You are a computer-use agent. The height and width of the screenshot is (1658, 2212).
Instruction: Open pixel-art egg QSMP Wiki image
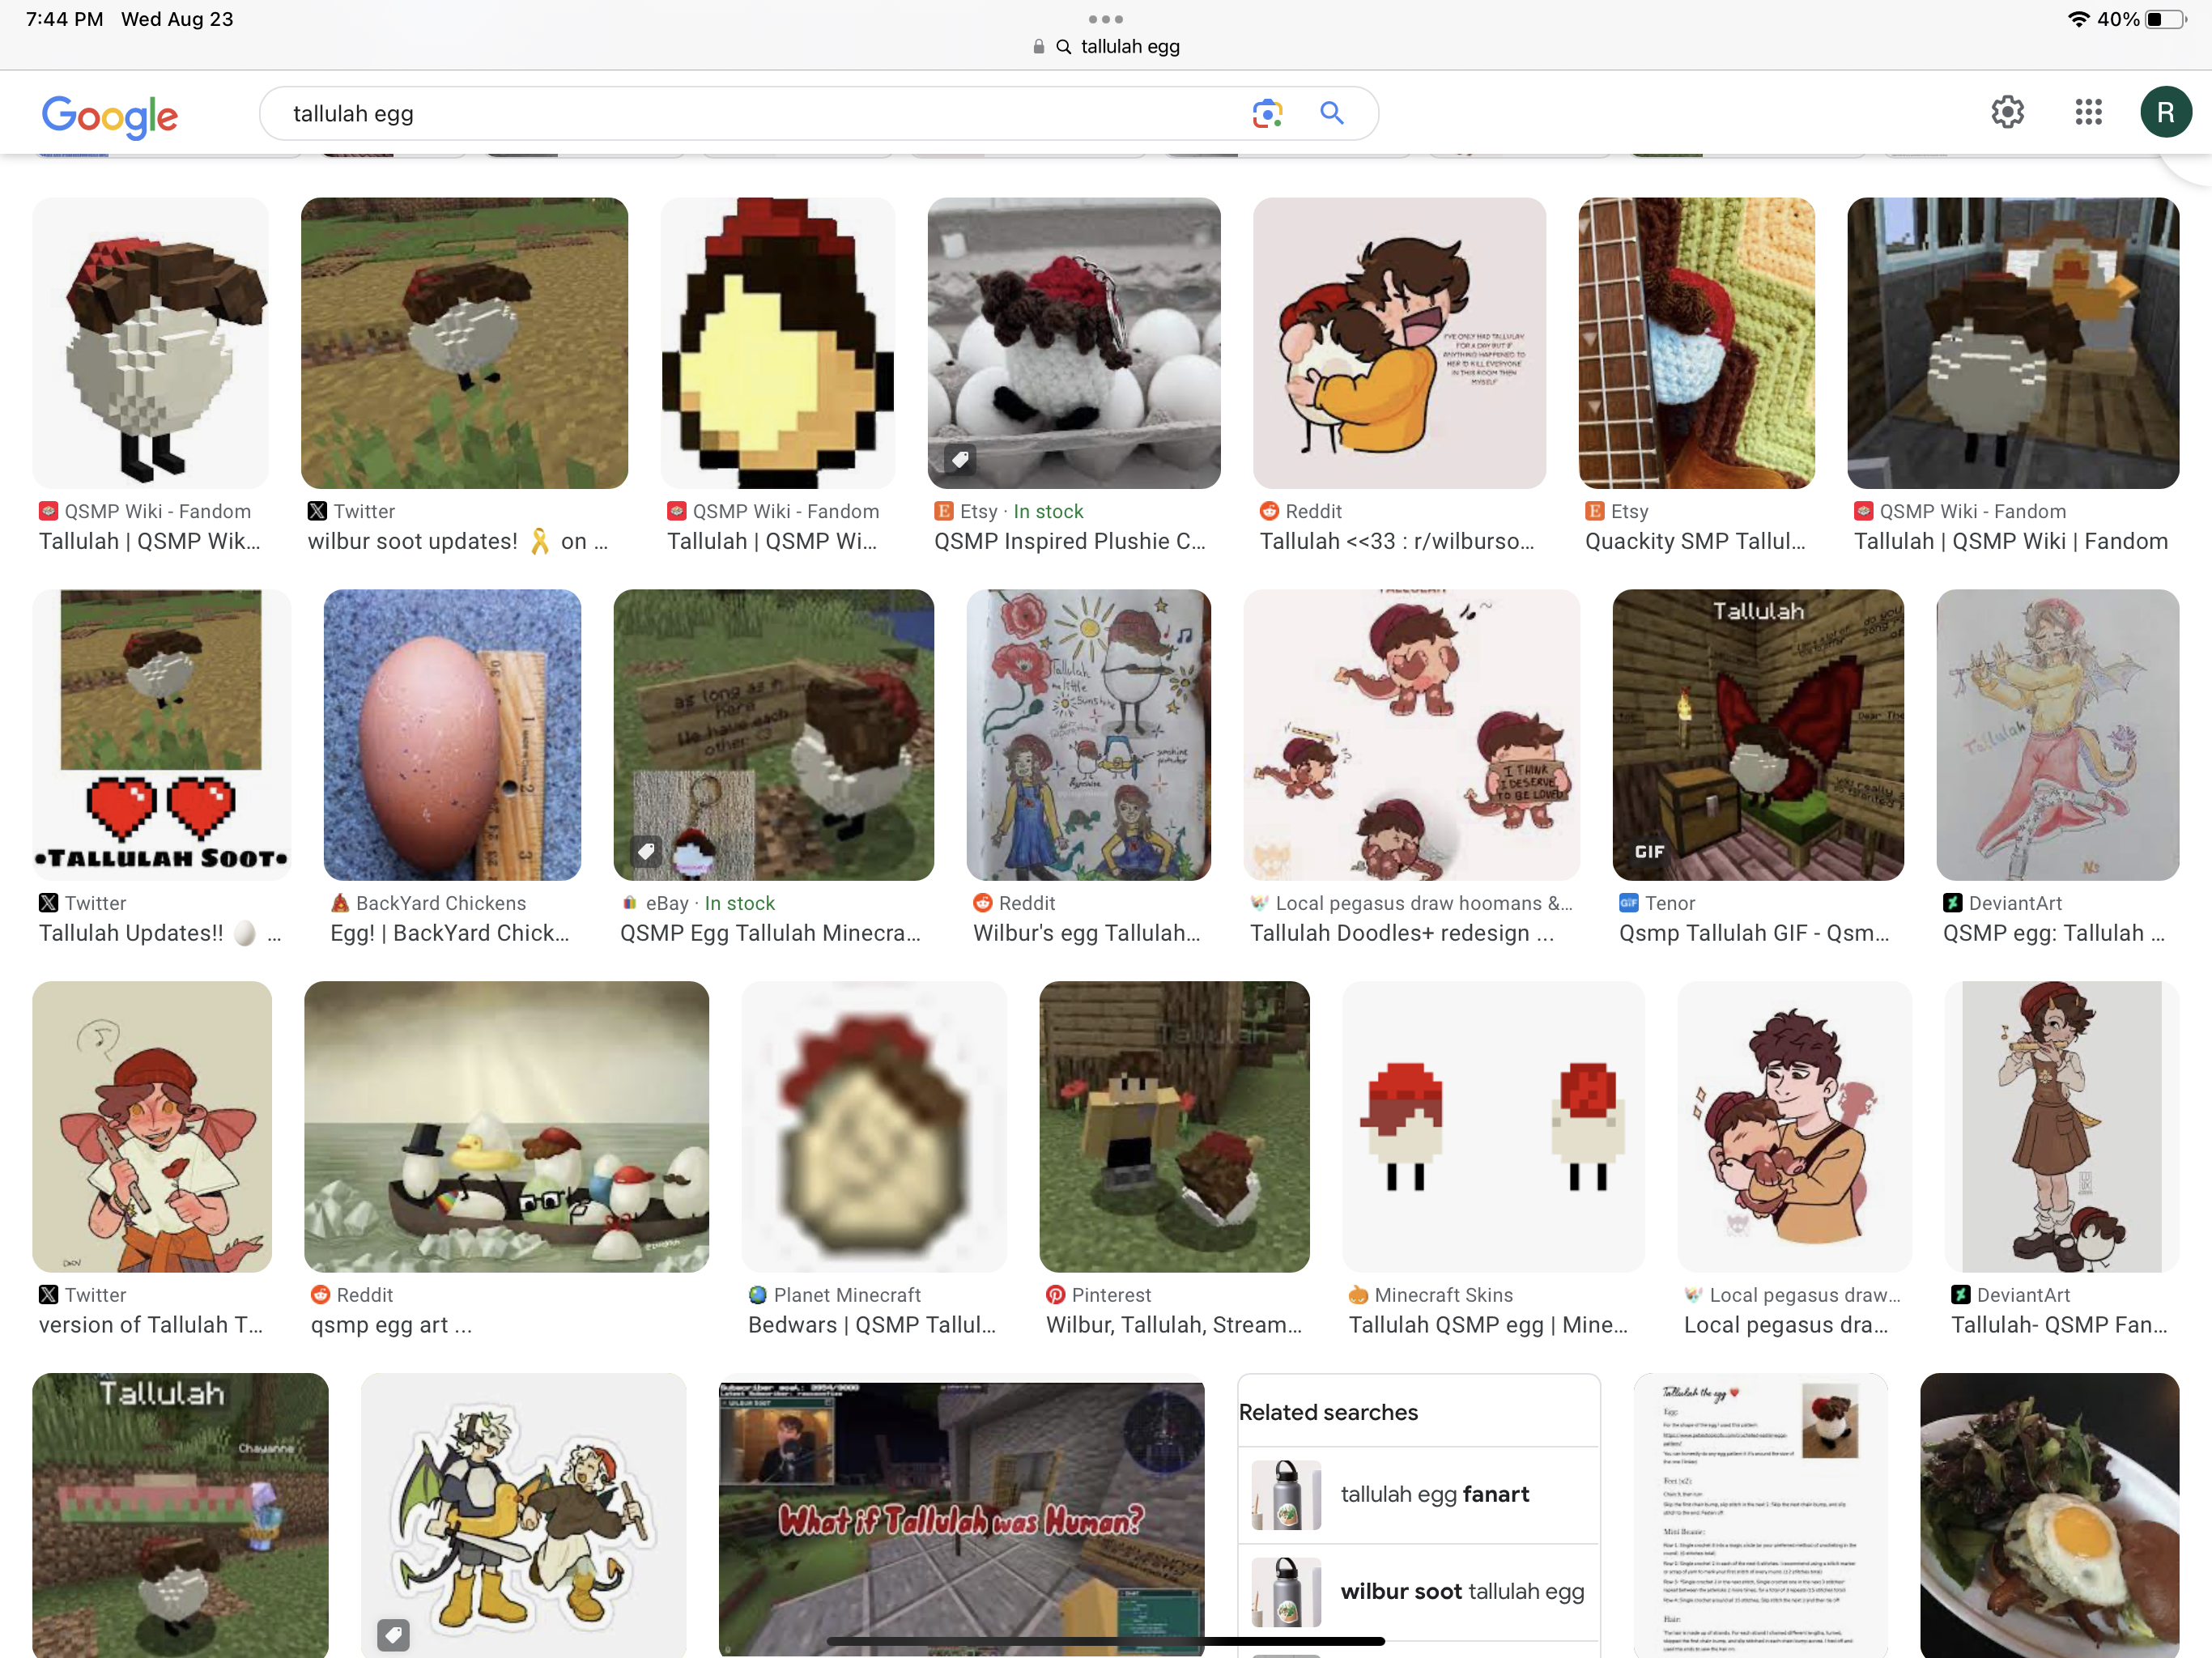coord(777,343)
